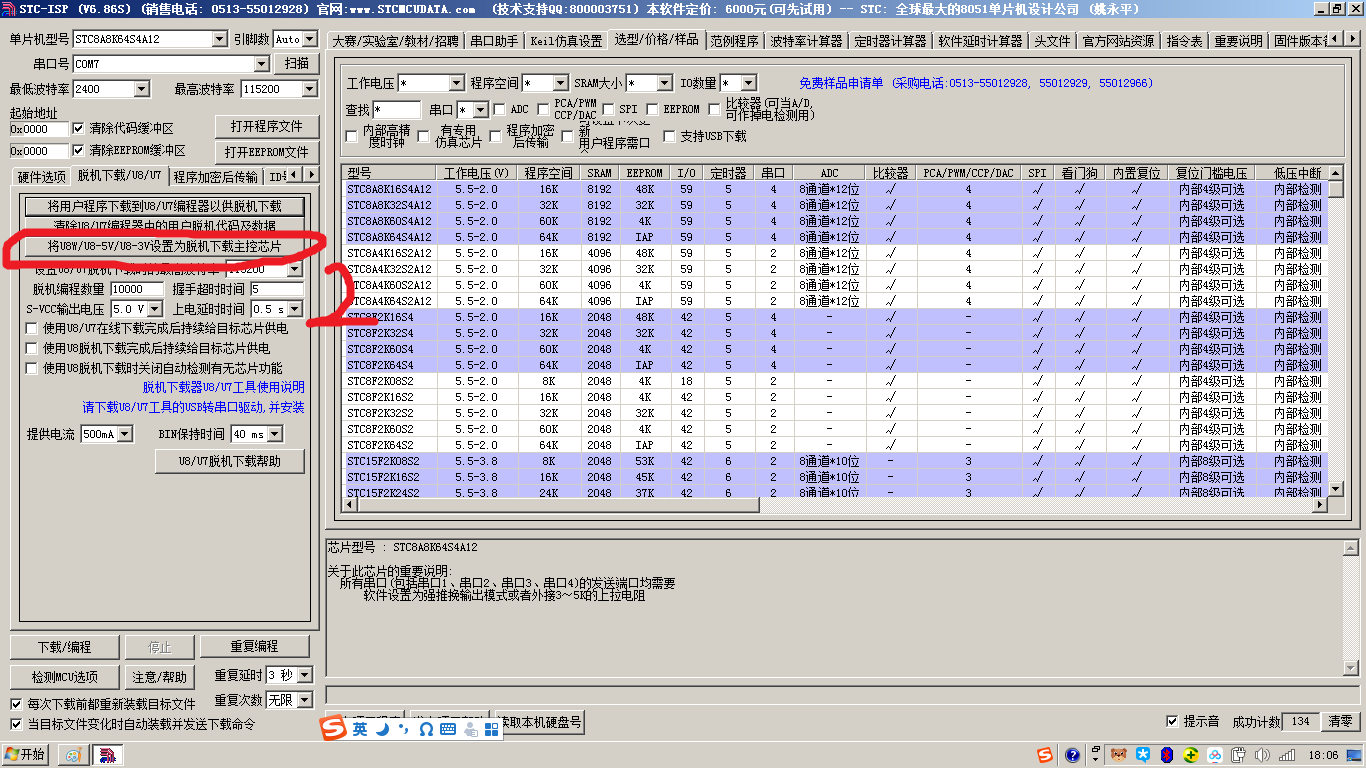Toggle 清除EEPROM缓冲区 checkbox

78,151
